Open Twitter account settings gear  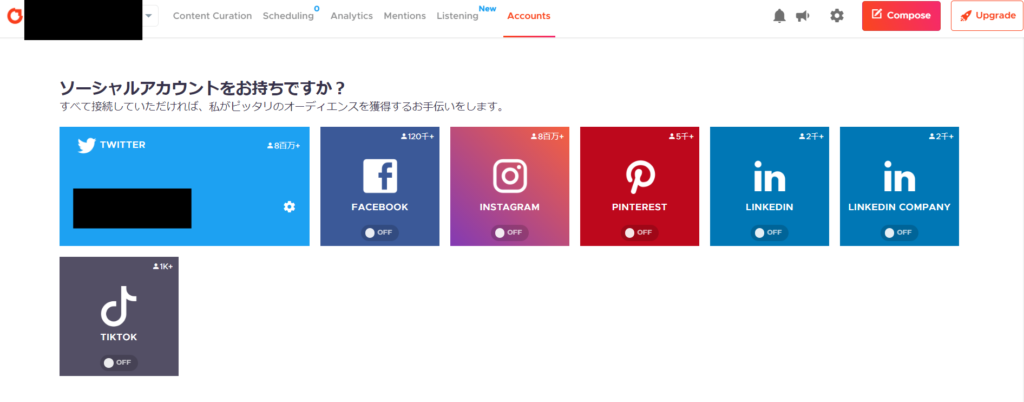click(289, 206)
